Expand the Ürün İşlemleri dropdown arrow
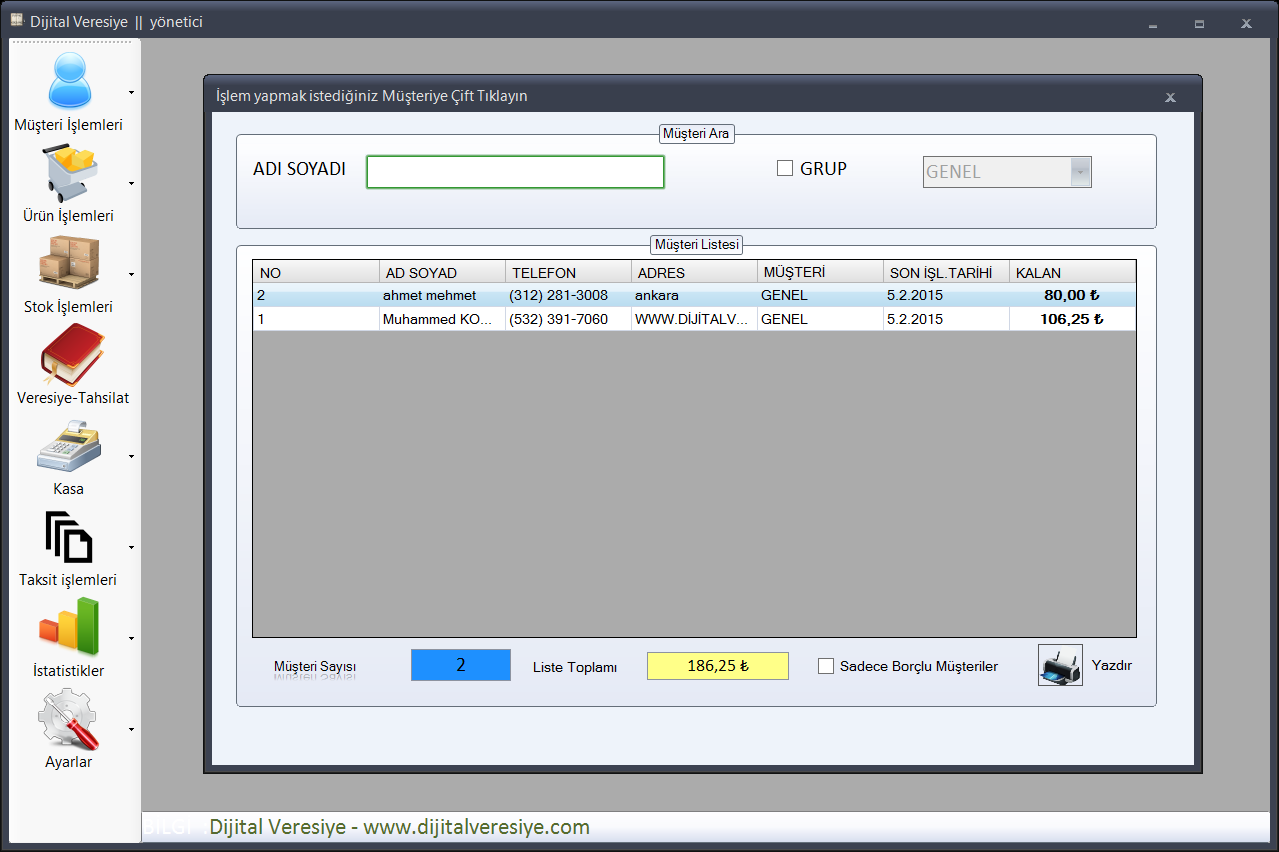Viewport: 1279px width, 852px height. pos(131,184)
